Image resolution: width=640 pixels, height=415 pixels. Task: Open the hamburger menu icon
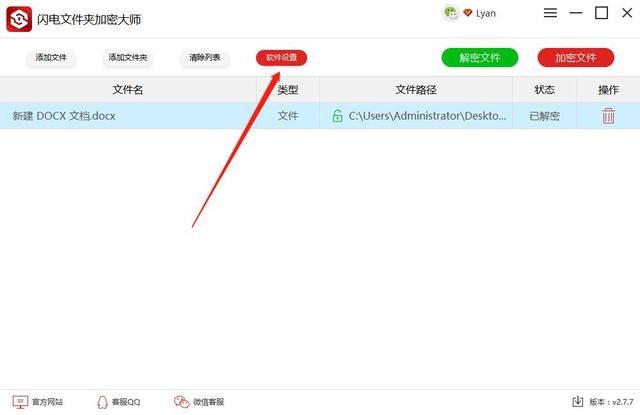pyautogui.click(x=550, y=13)
